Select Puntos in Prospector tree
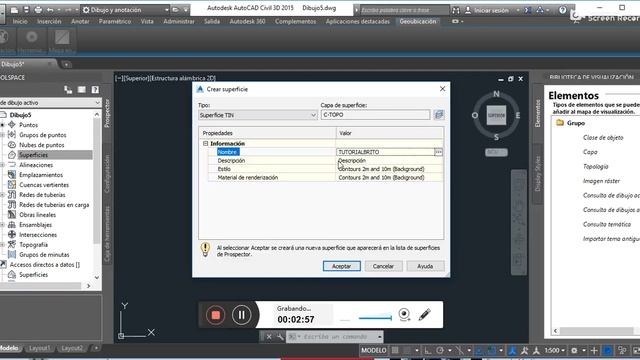Screen dimensions: 640x360 tap(28, 125)
